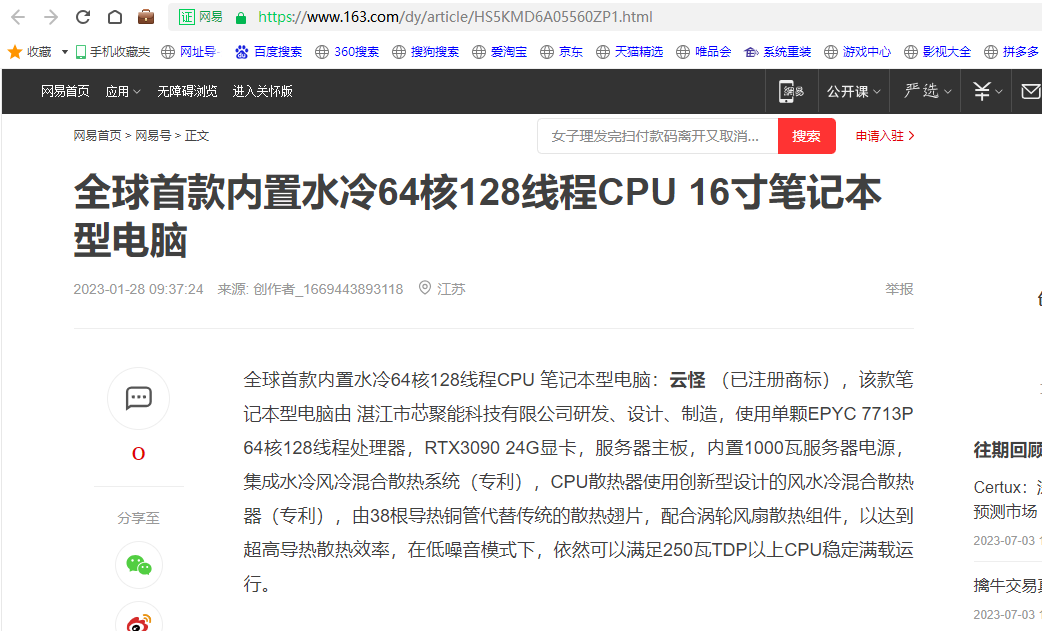Open the ¥ dropdown in header
The image size is (1042, 631).
988,91
